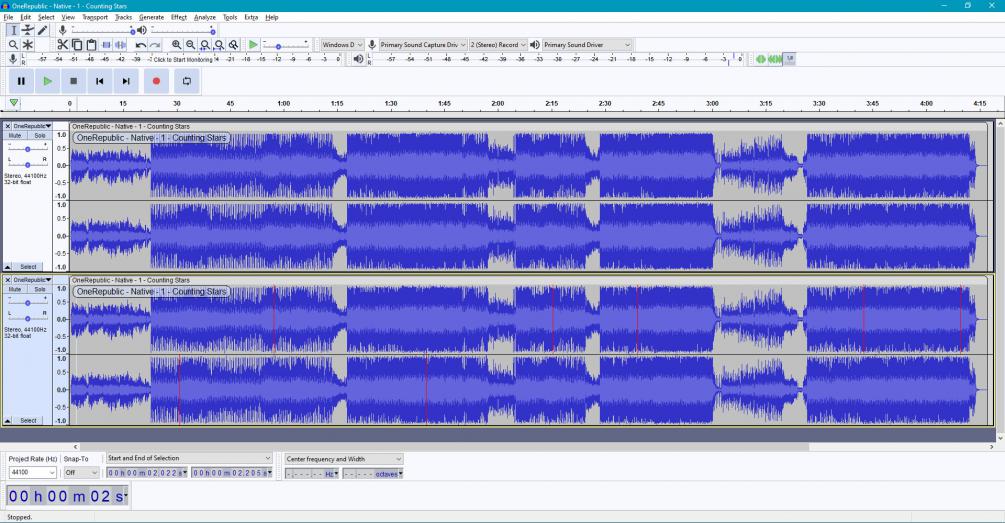Toggle the Loop playback button
1005x523 pixels.
click(x=185, y=81)
